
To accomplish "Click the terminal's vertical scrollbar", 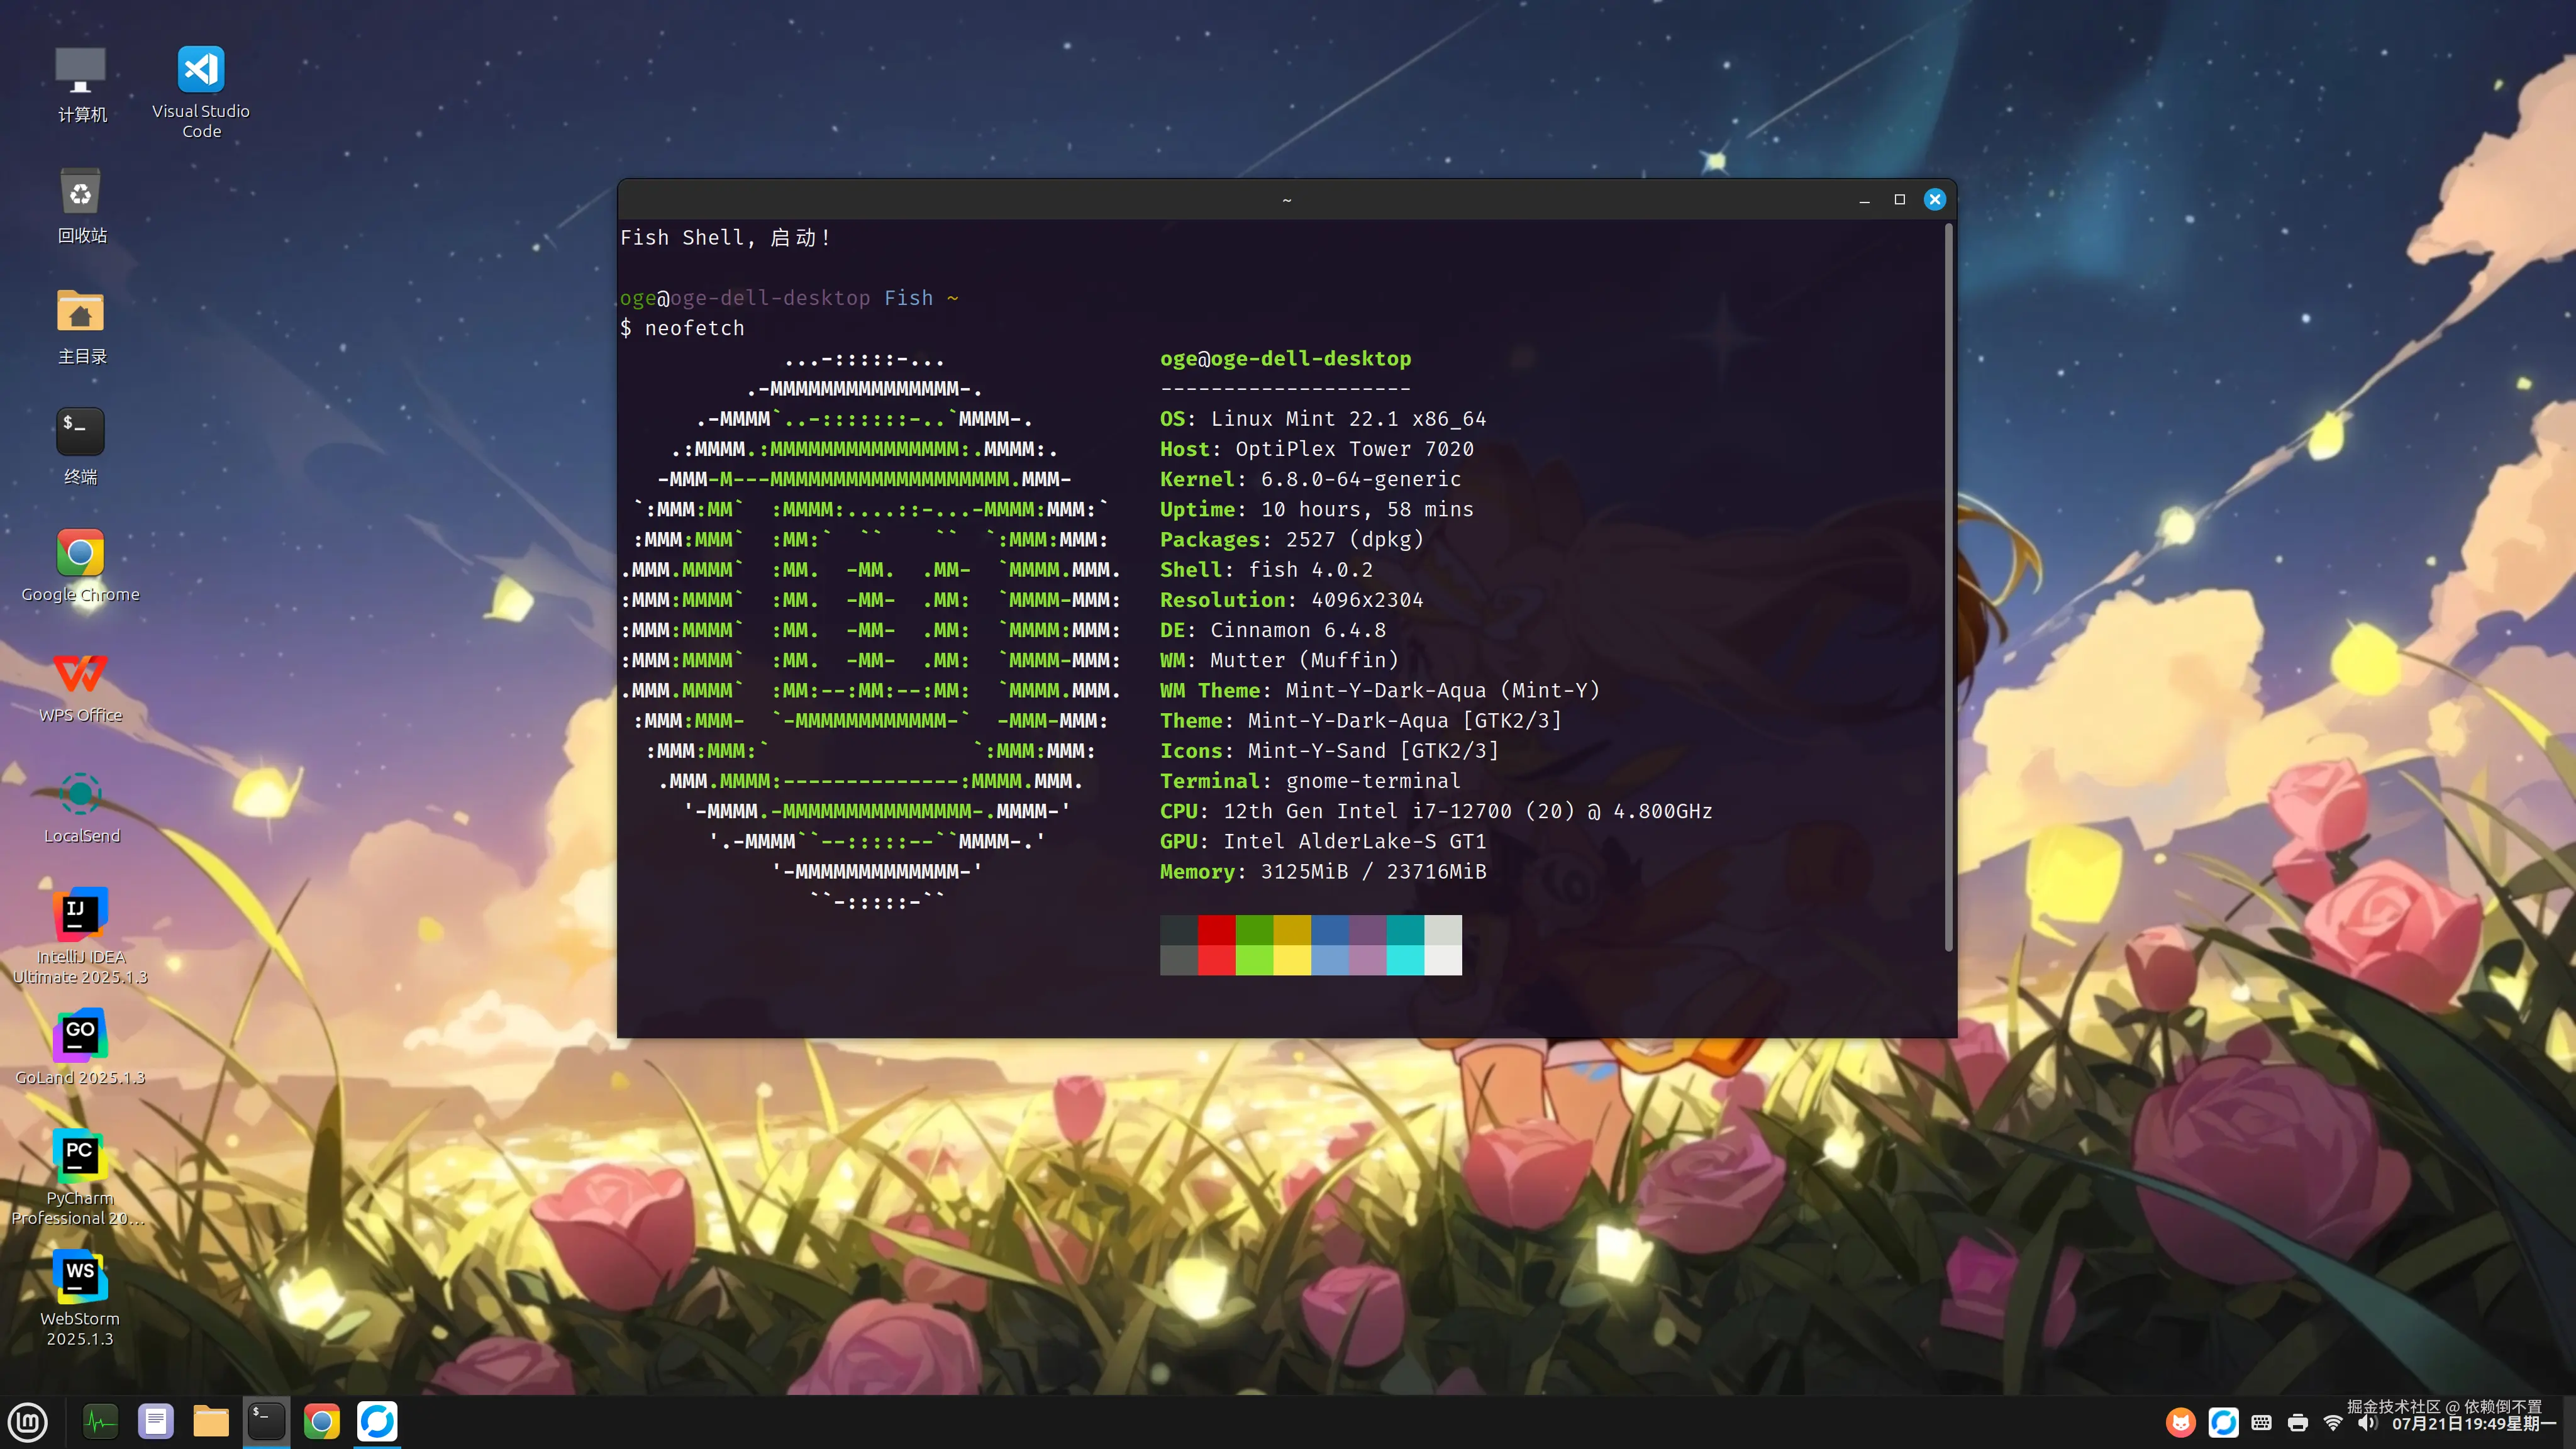I will [x=1948, y=588].
